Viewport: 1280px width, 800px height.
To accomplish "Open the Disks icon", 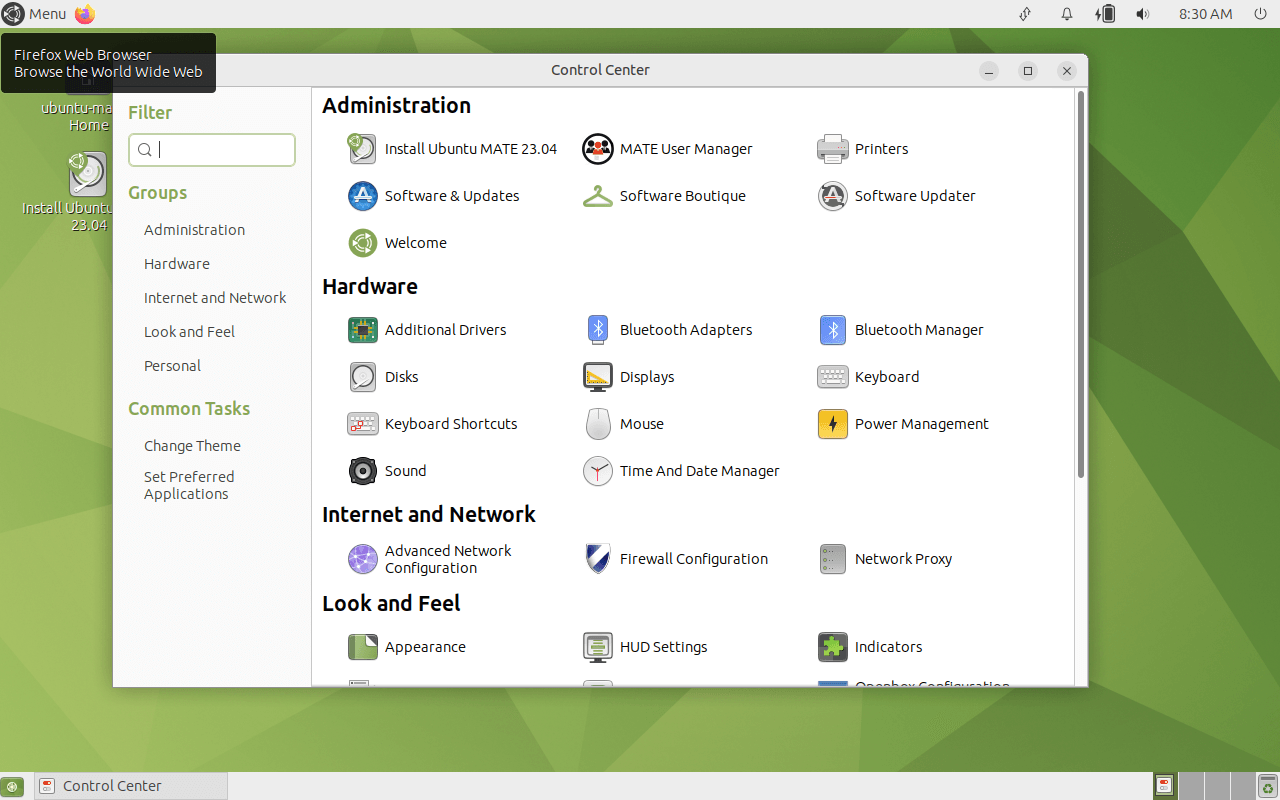I will (362, 377).
